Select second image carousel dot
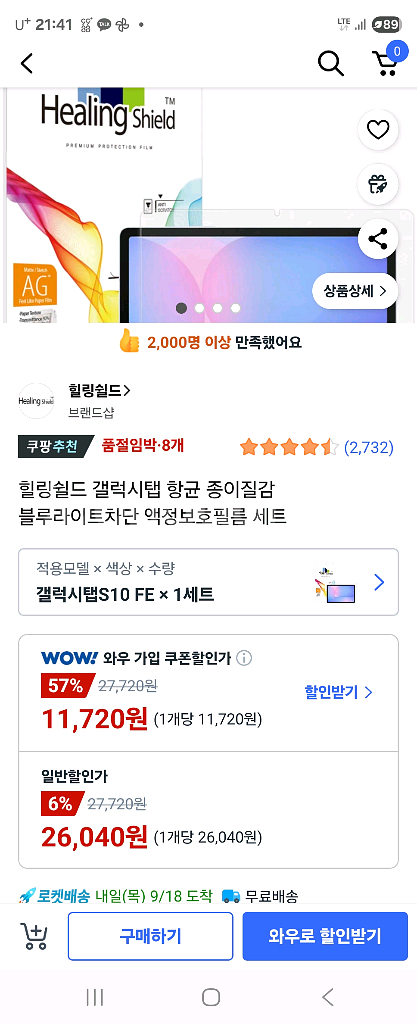 [x=200, y=308]
